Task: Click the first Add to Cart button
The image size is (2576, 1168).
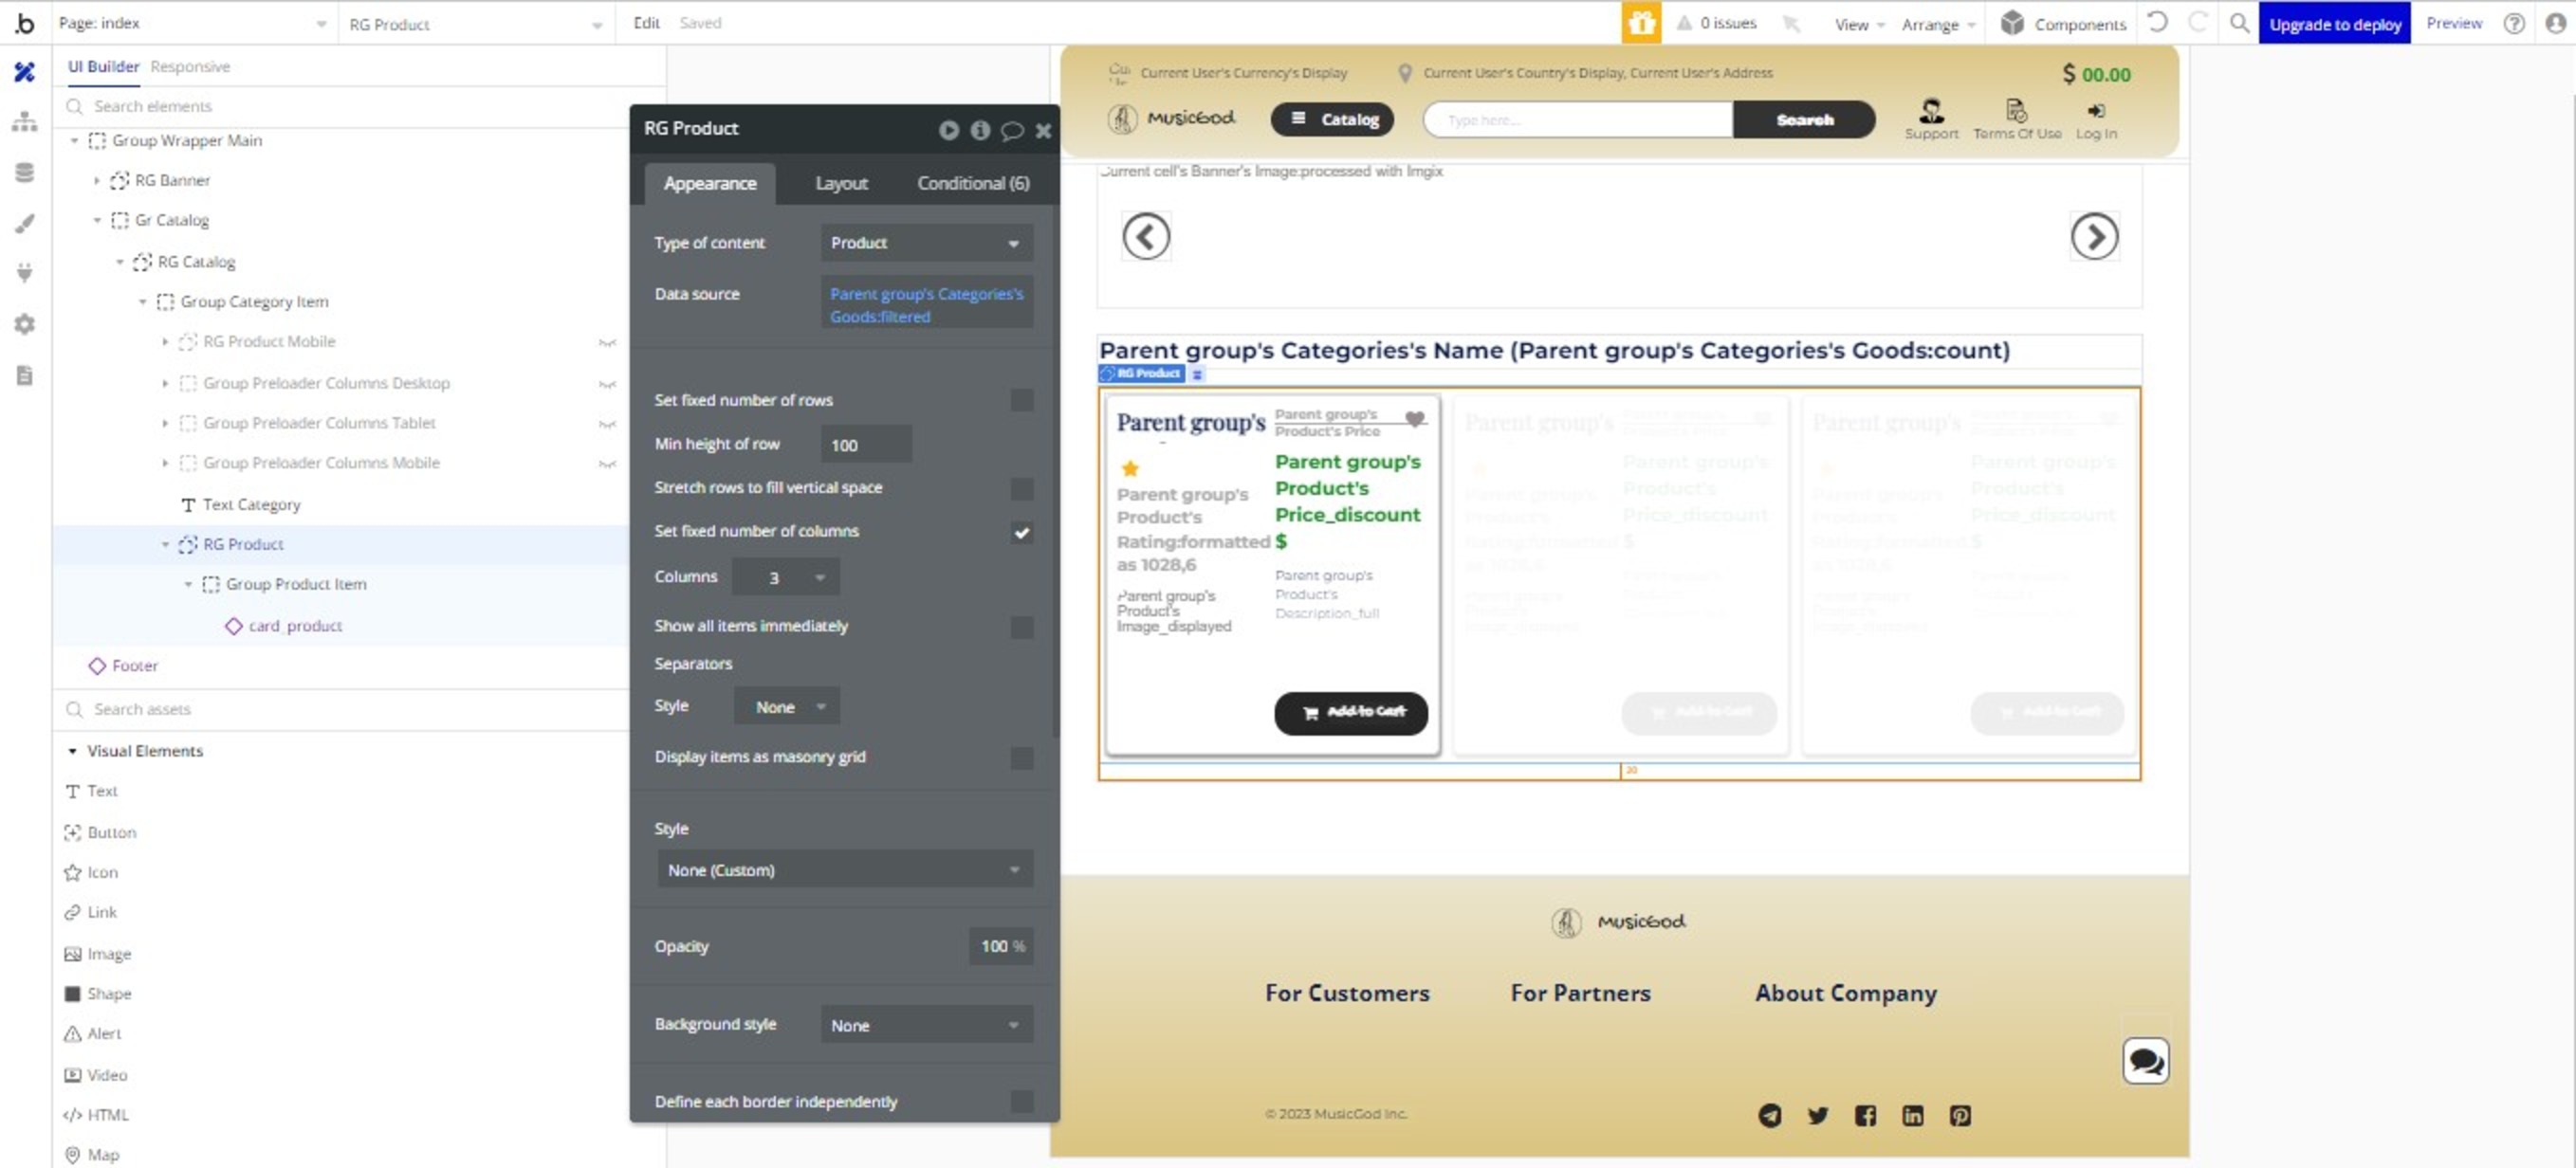Action: click(x=1350, y=713)
